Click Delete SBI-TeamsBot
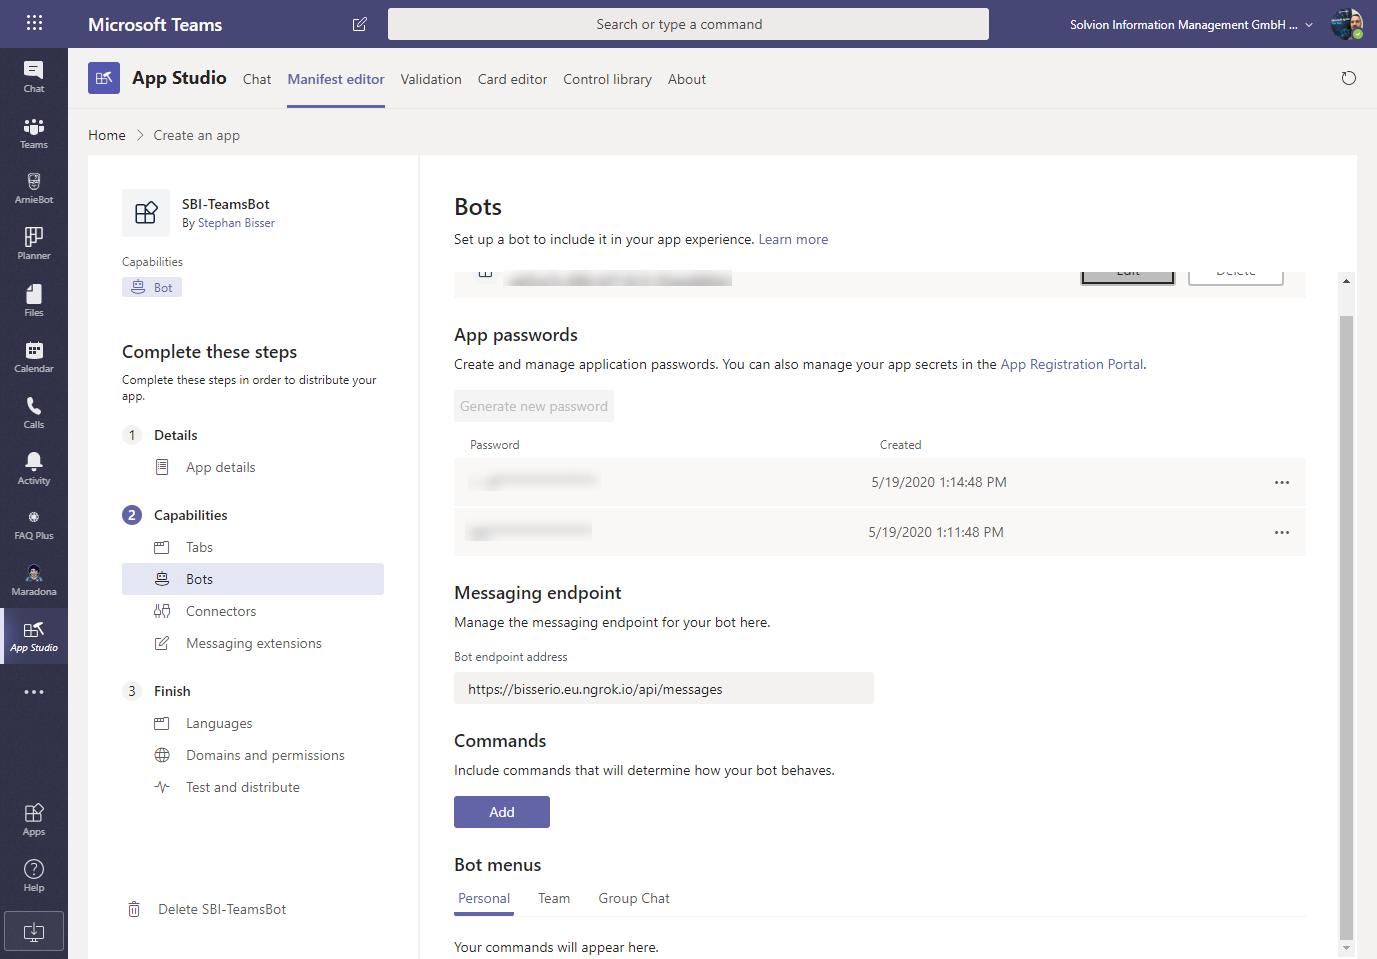Image resolution: width=1377 pixels, height=959 pixels. point(222,909)
